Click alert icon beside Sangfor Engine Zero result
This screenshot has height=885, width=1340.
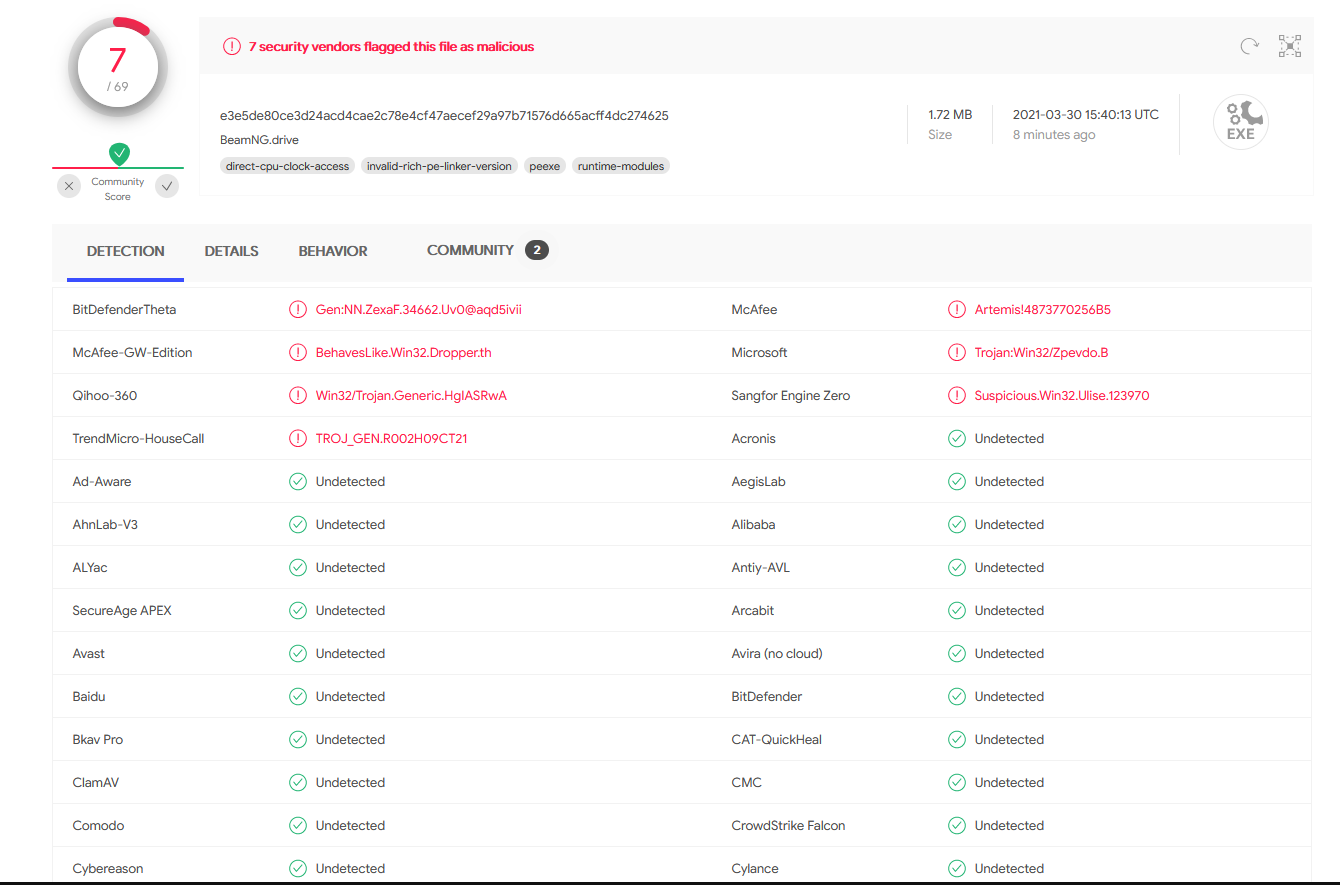(957, 396)
